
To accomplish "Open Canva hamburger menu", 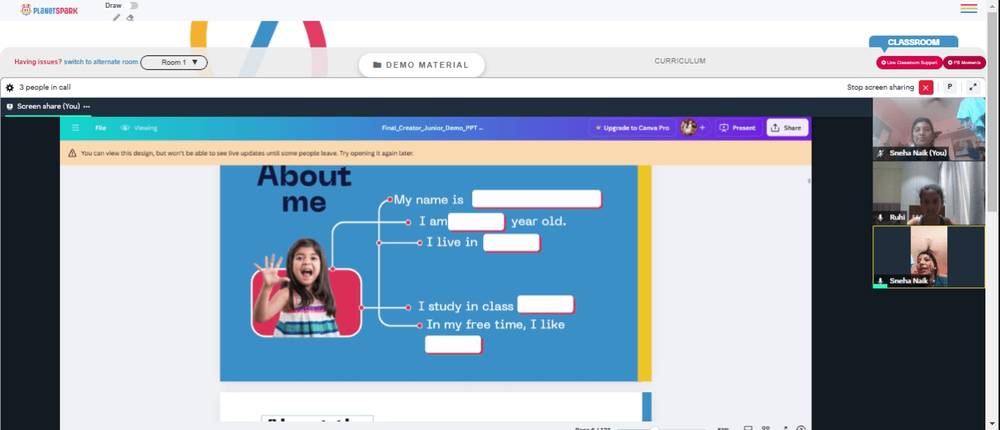I will click(76, 128).
